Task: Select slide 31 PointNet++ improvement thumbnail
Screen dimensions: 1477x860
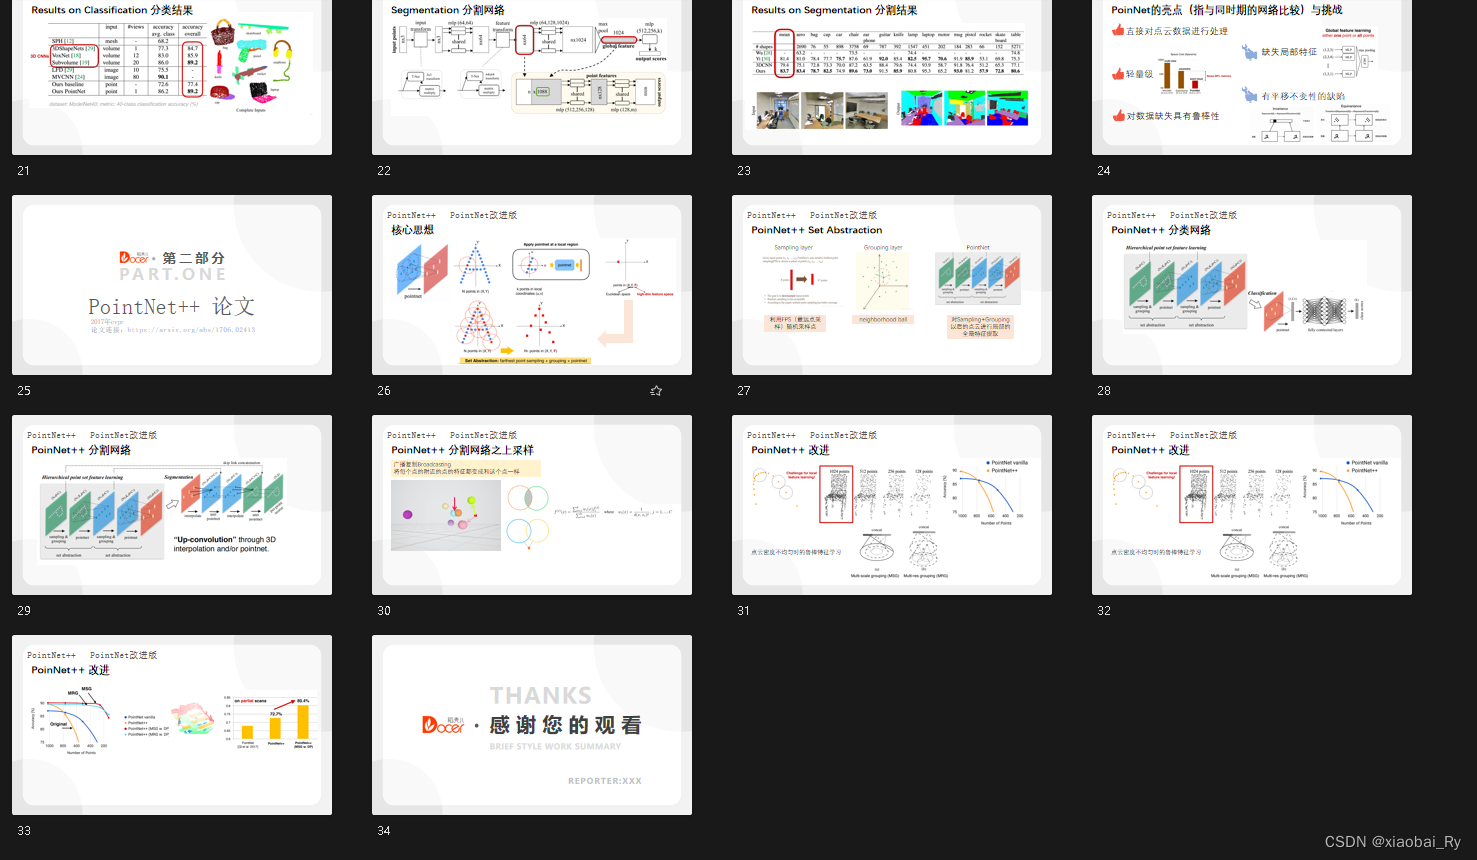Action: click(892, 505)
